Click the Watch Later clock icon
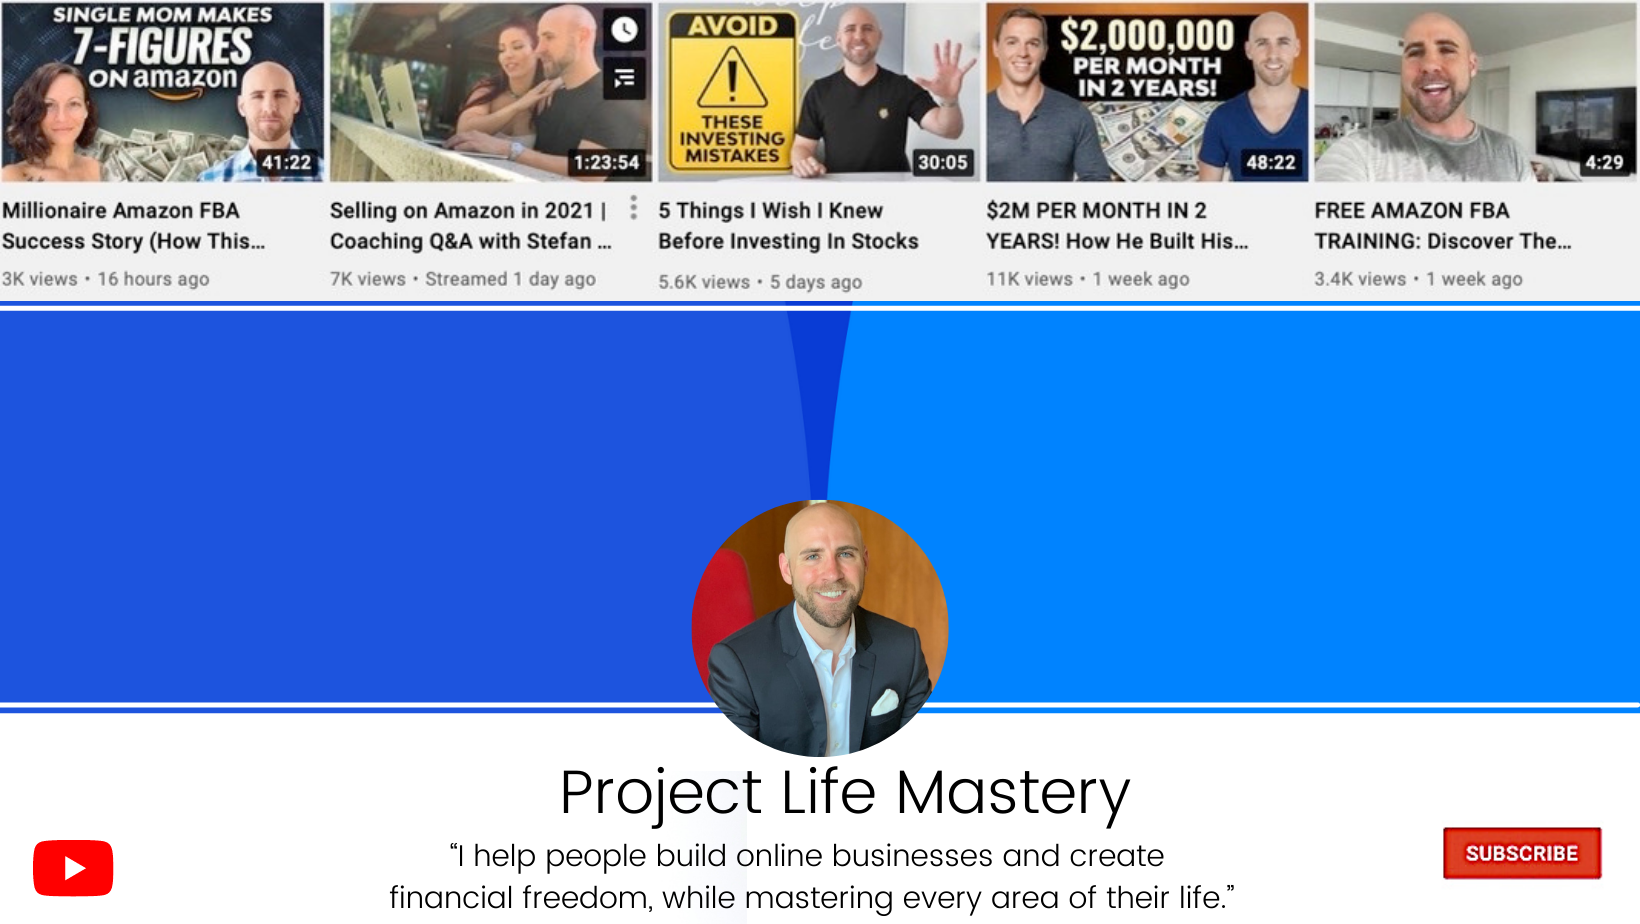 click(x=625, y=30)
